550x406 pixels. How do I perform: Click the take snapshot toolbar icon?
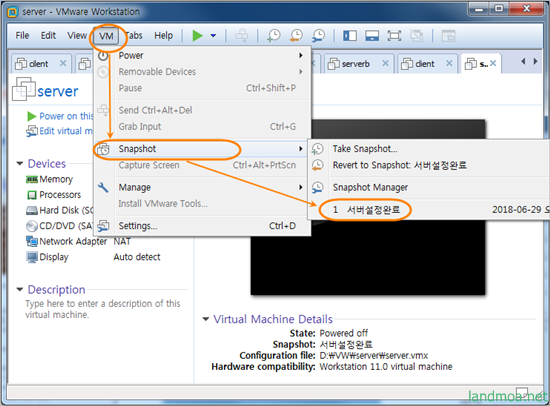[x=274, y=35]
